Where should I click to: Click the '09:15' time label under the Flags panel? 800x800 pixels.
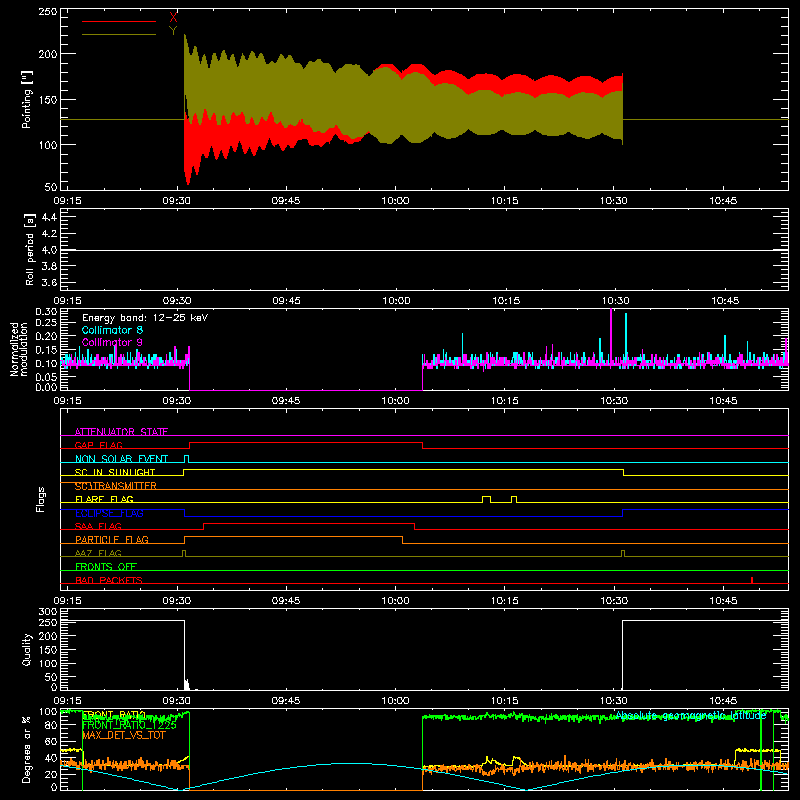pyautogui.click(x=67, y=601)
